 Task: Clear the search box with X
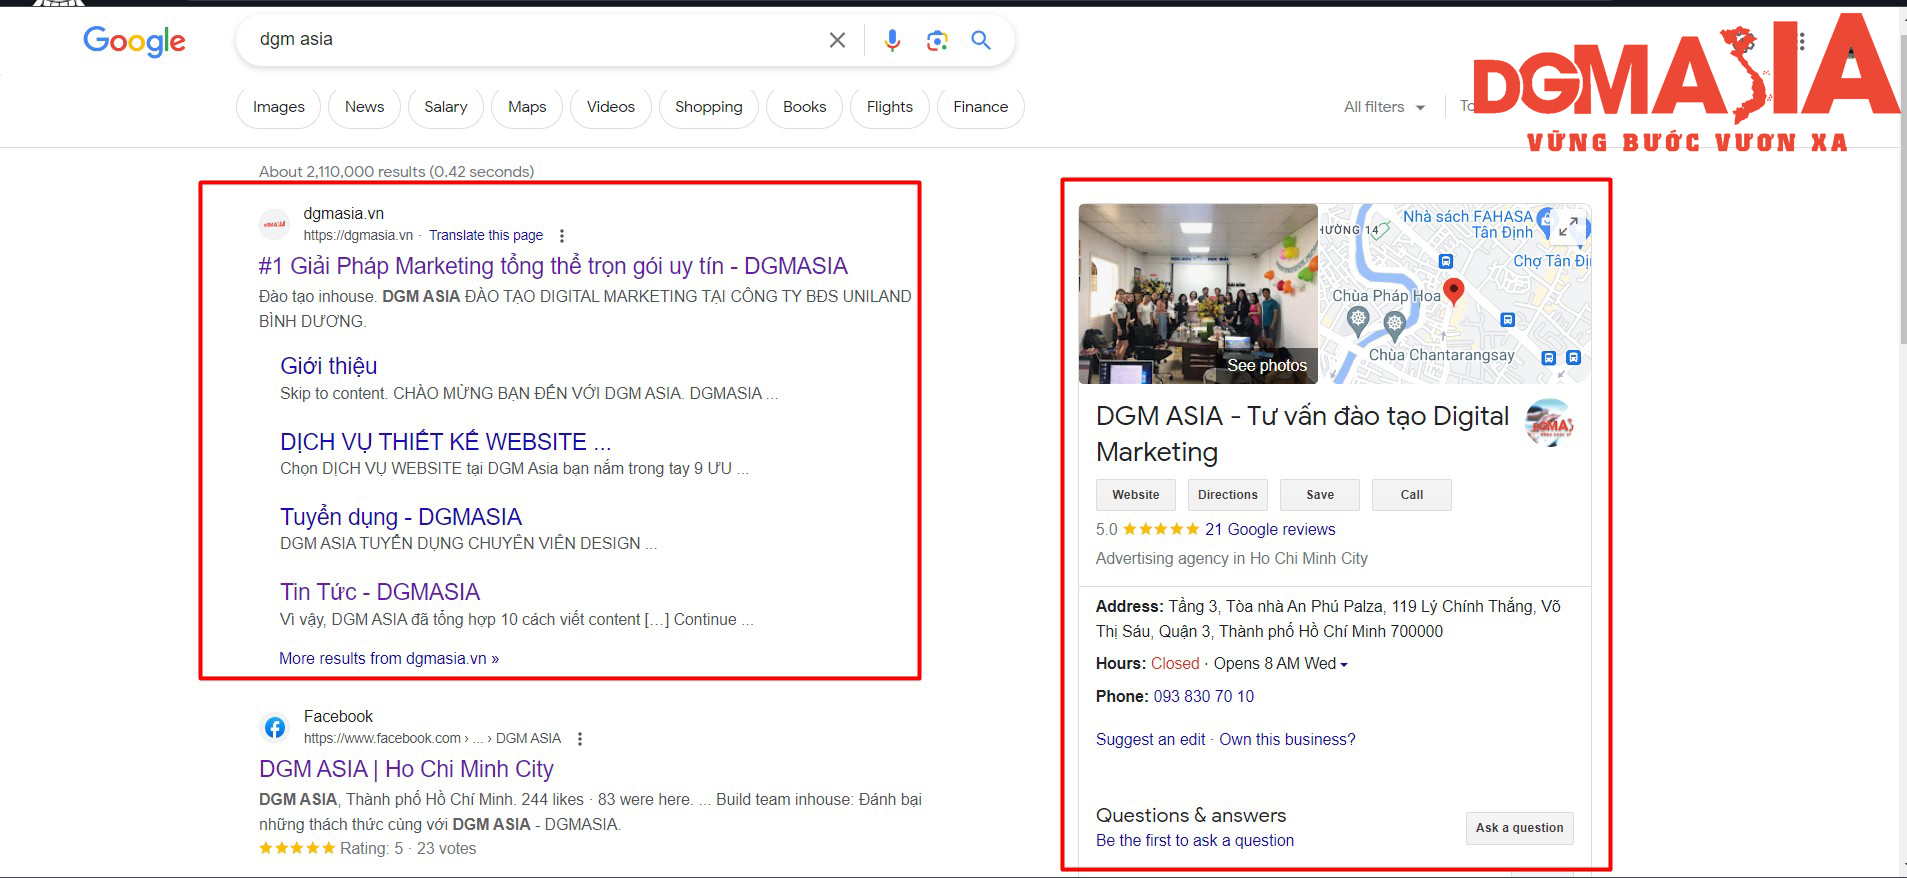(837, 40)
